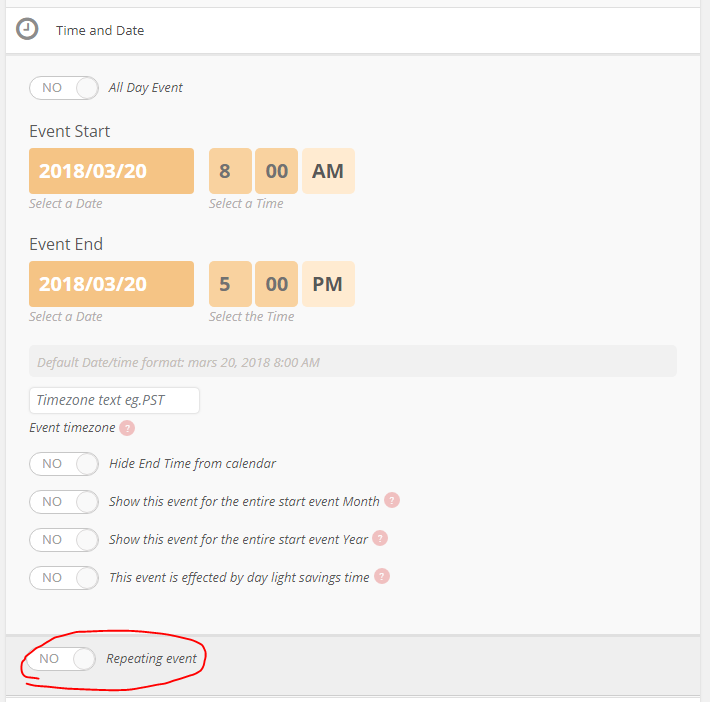Click help icon for day light savings time
710x702 pixels.
pos(382,577)
